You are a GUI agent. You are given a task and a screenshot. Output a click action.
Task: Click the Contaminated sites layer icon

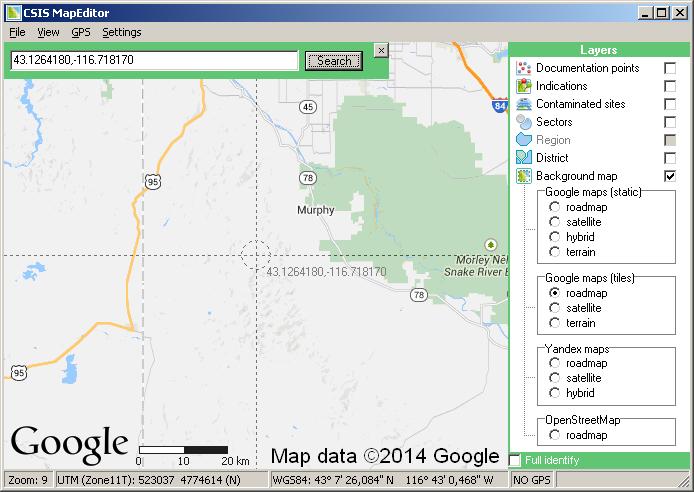click(524, 104)
